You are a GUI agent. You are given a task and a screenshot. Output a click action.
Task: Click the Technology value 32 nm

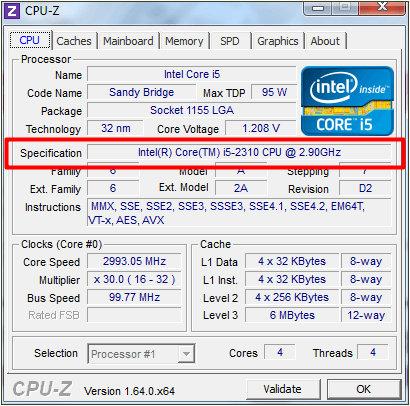(116, 128)
